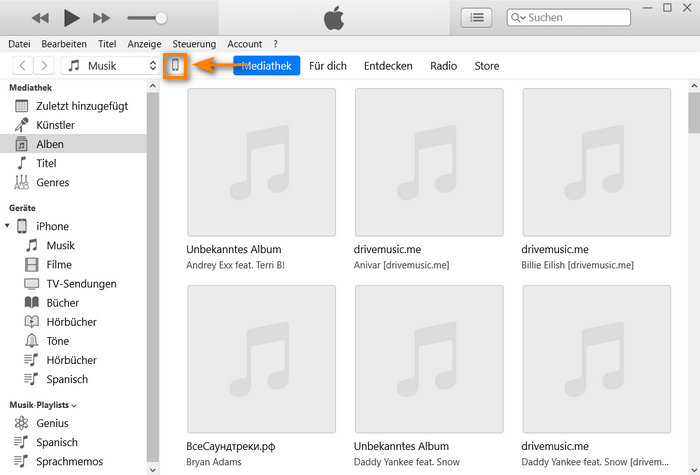Image resolution: width=700 pixels, height=475 pixels.
Task: Open Unbekanntes Album by Daddy Yankee cover
Action: tap(429, 359)
